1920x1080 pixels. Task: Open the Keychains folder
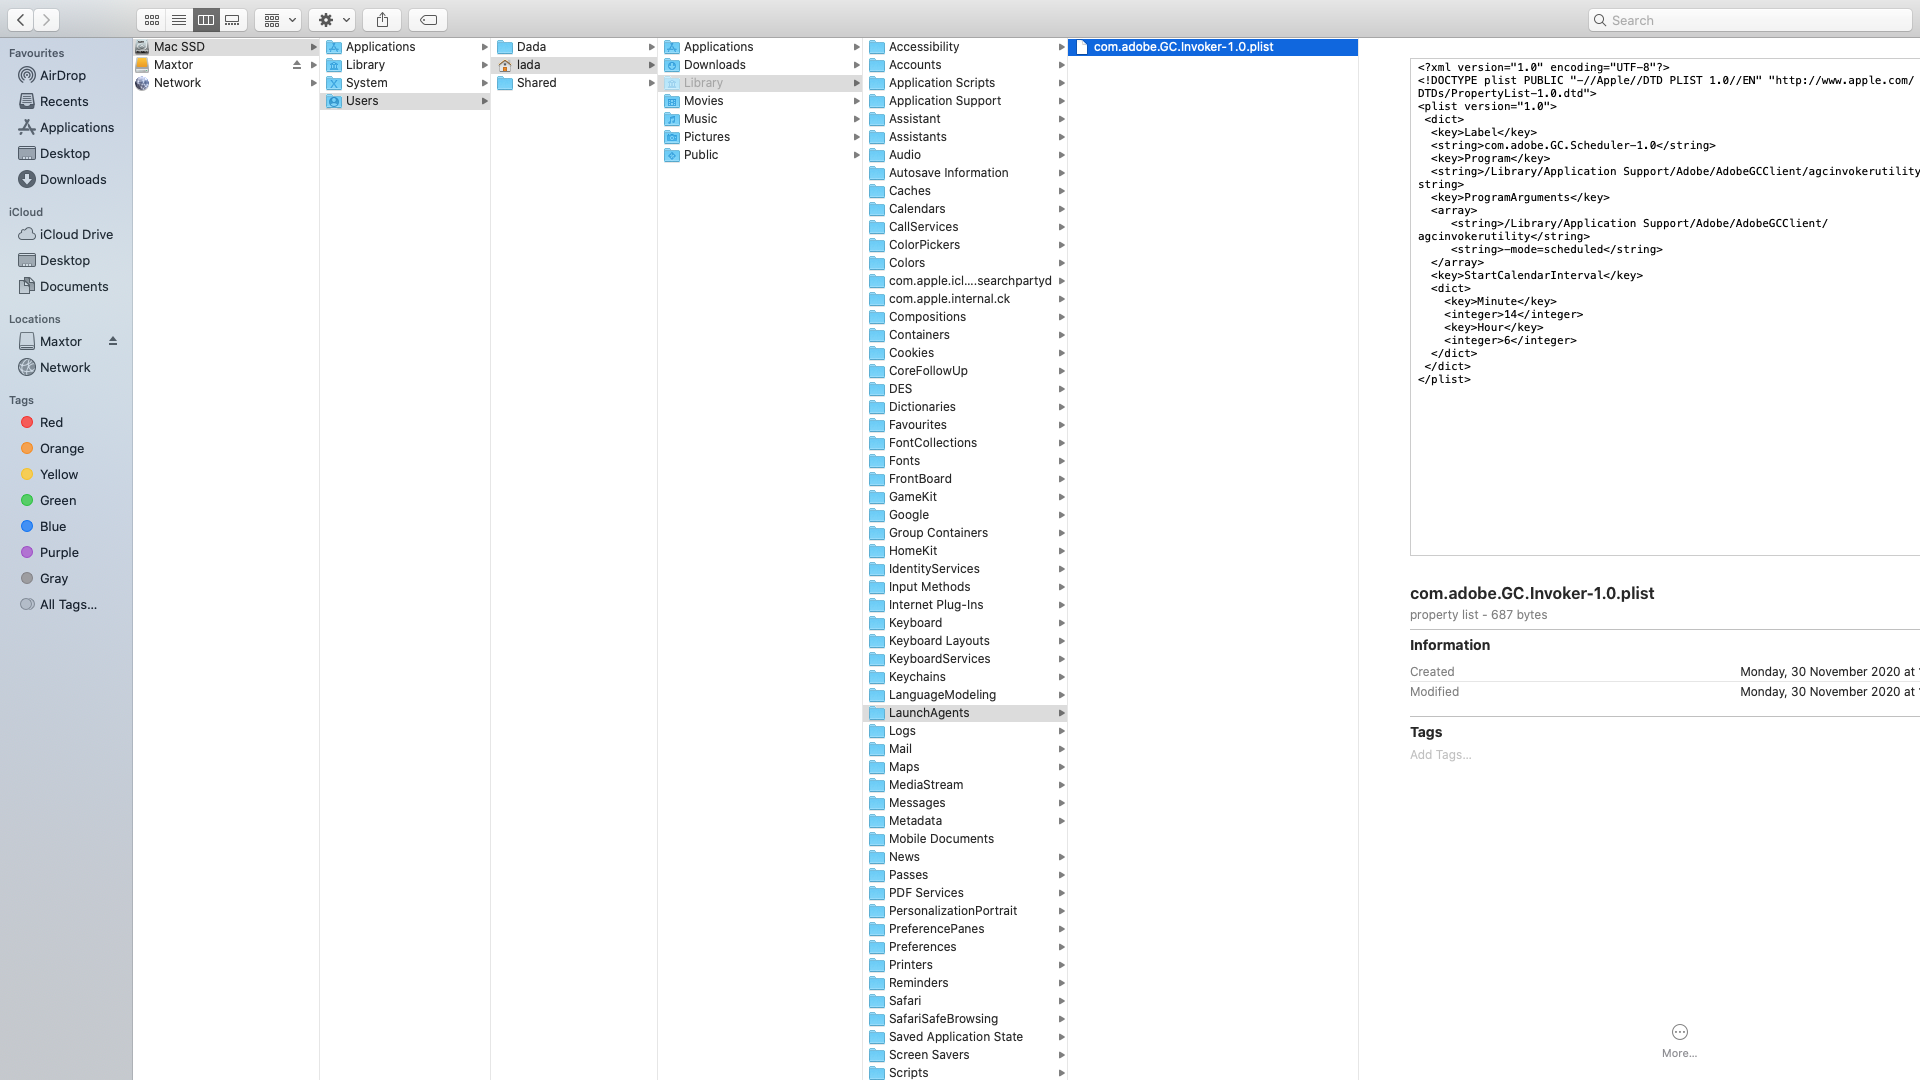[917, 677]
